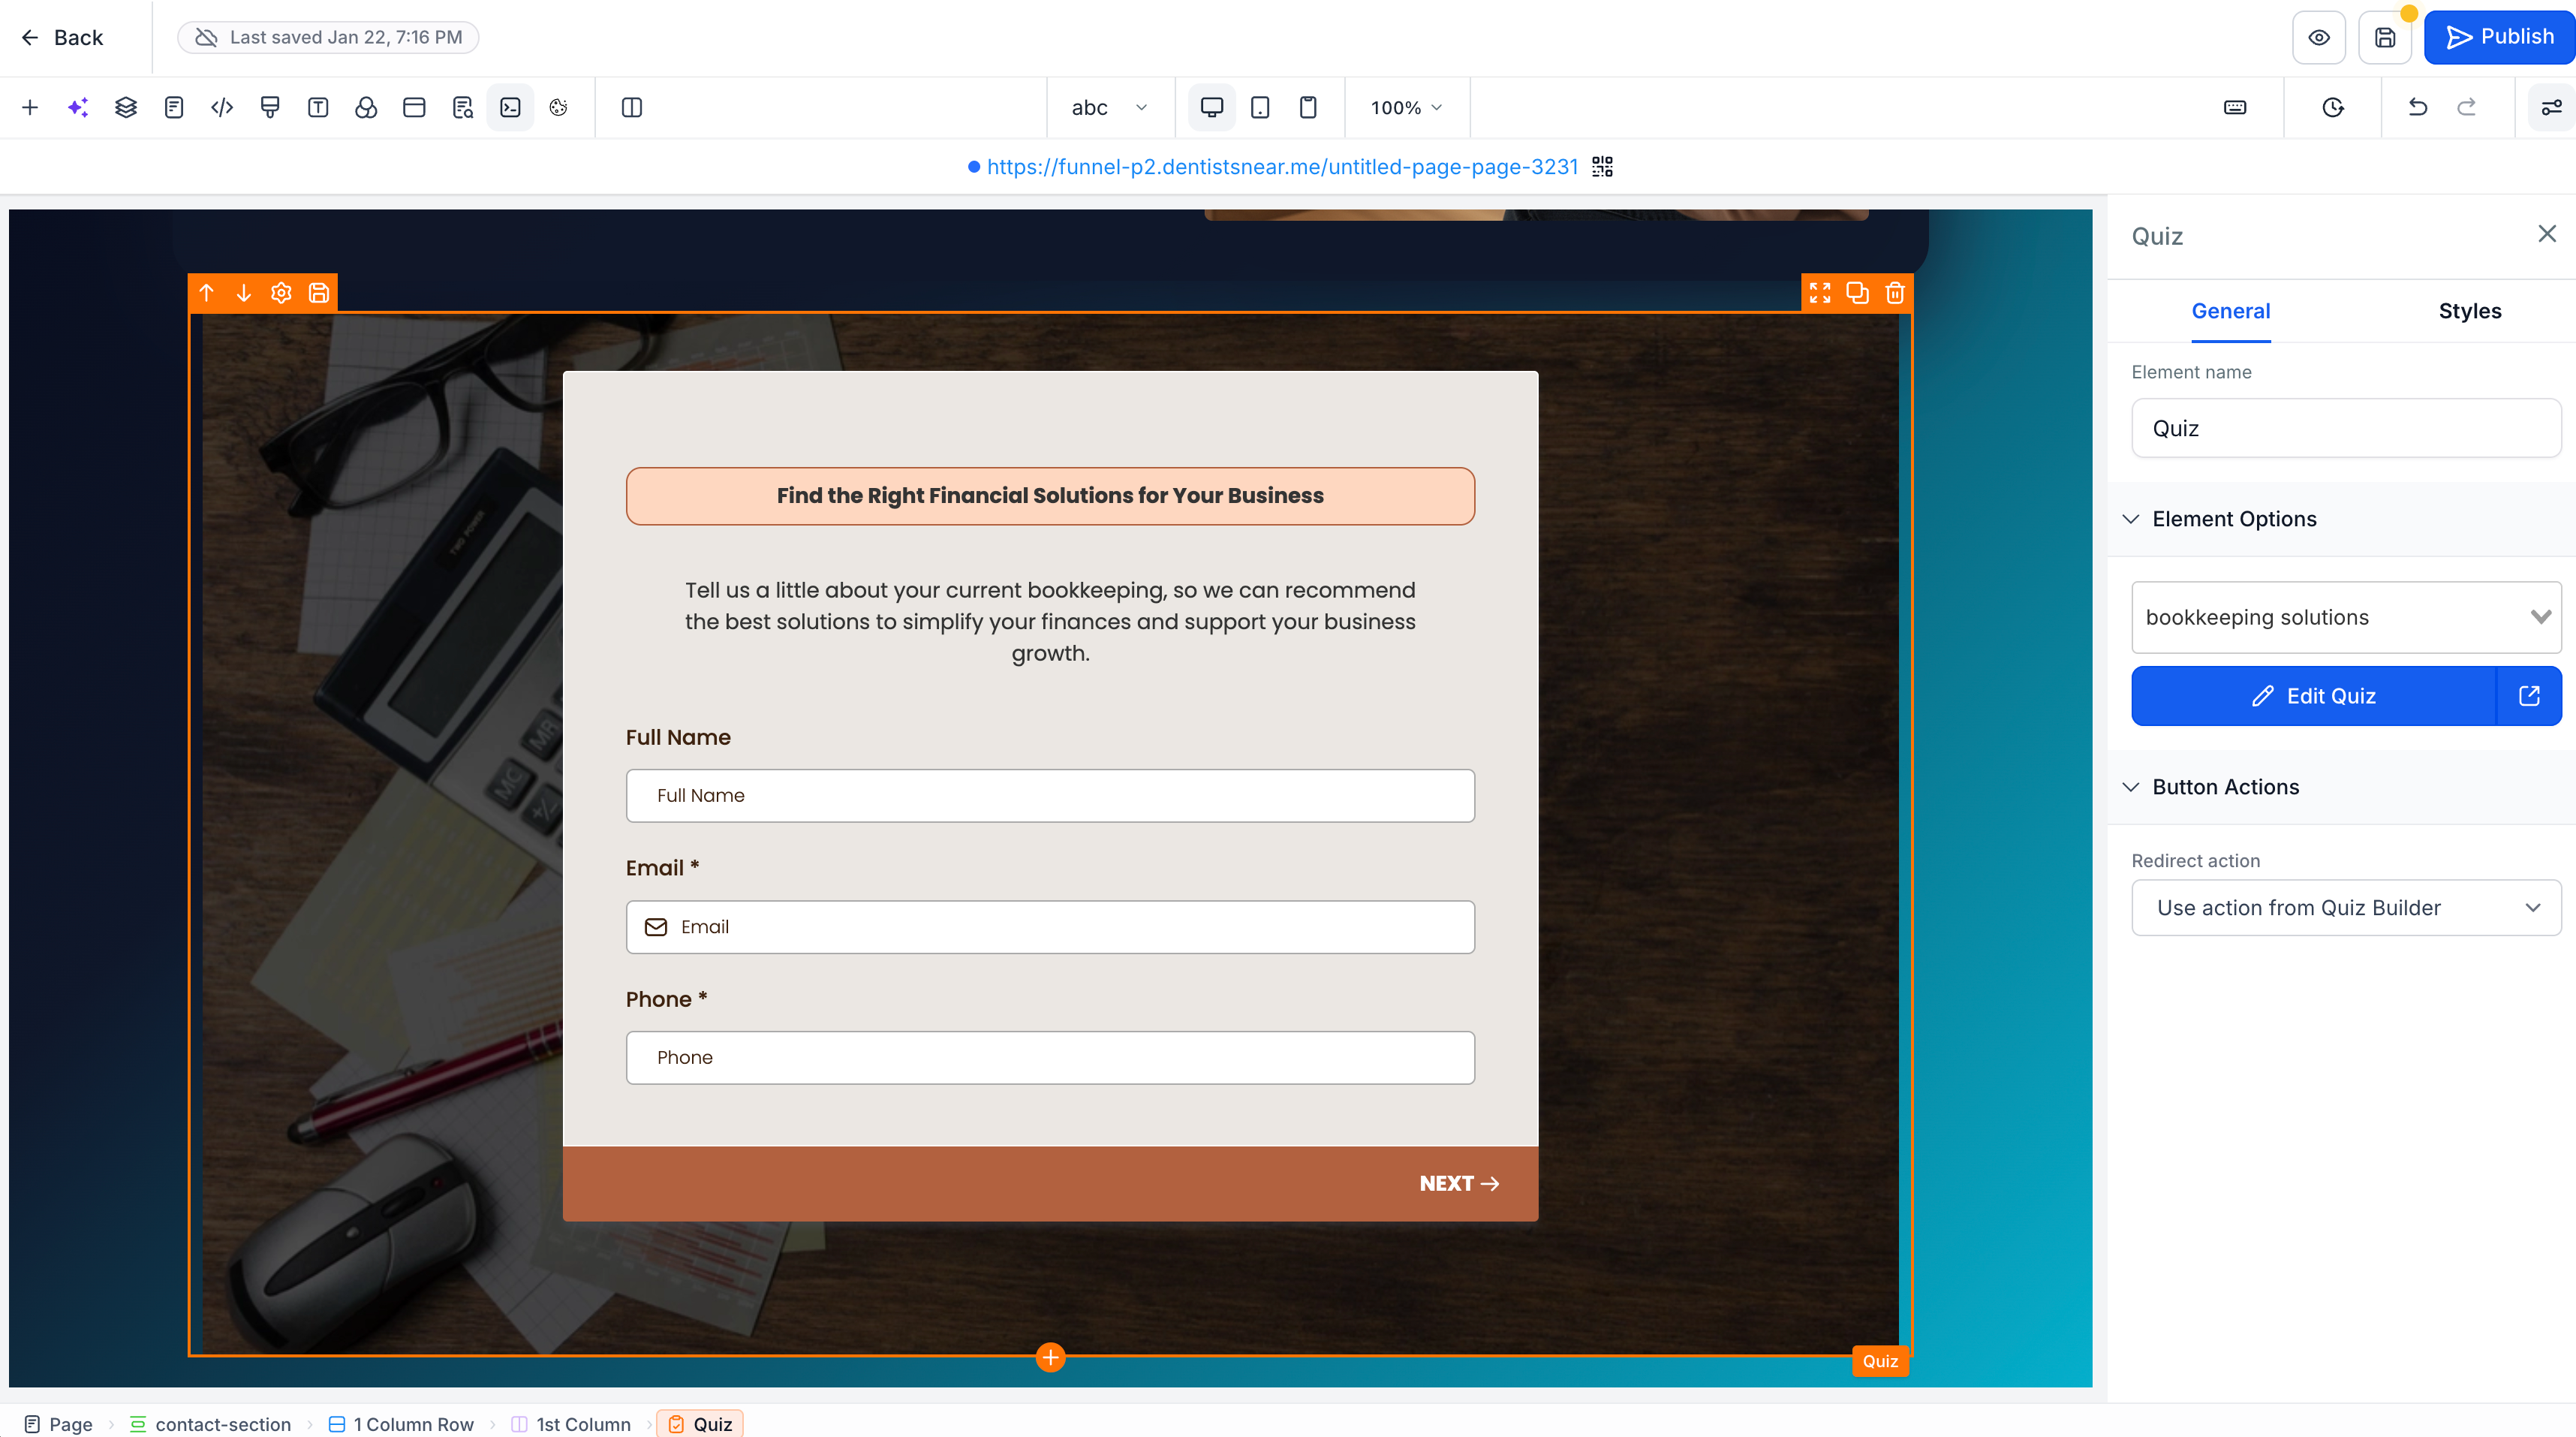Click the Email input field
The height and width of the screenshot is (1437, 2576).
pyautogui.click(x=1050, y=927)
